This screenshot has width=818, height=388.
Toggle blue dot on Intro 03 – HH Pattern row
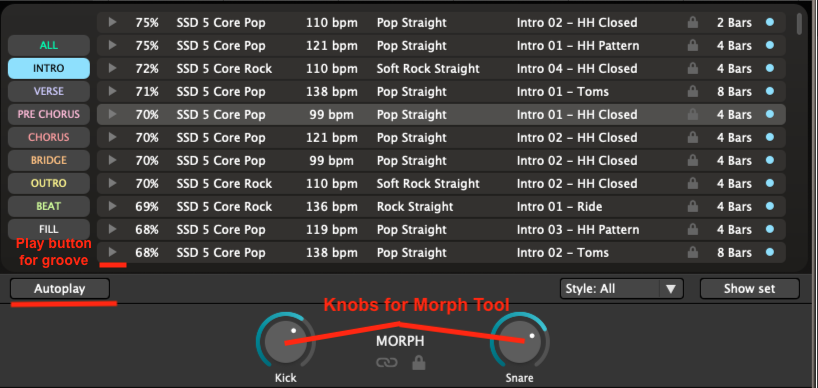[x=769, y=229]
